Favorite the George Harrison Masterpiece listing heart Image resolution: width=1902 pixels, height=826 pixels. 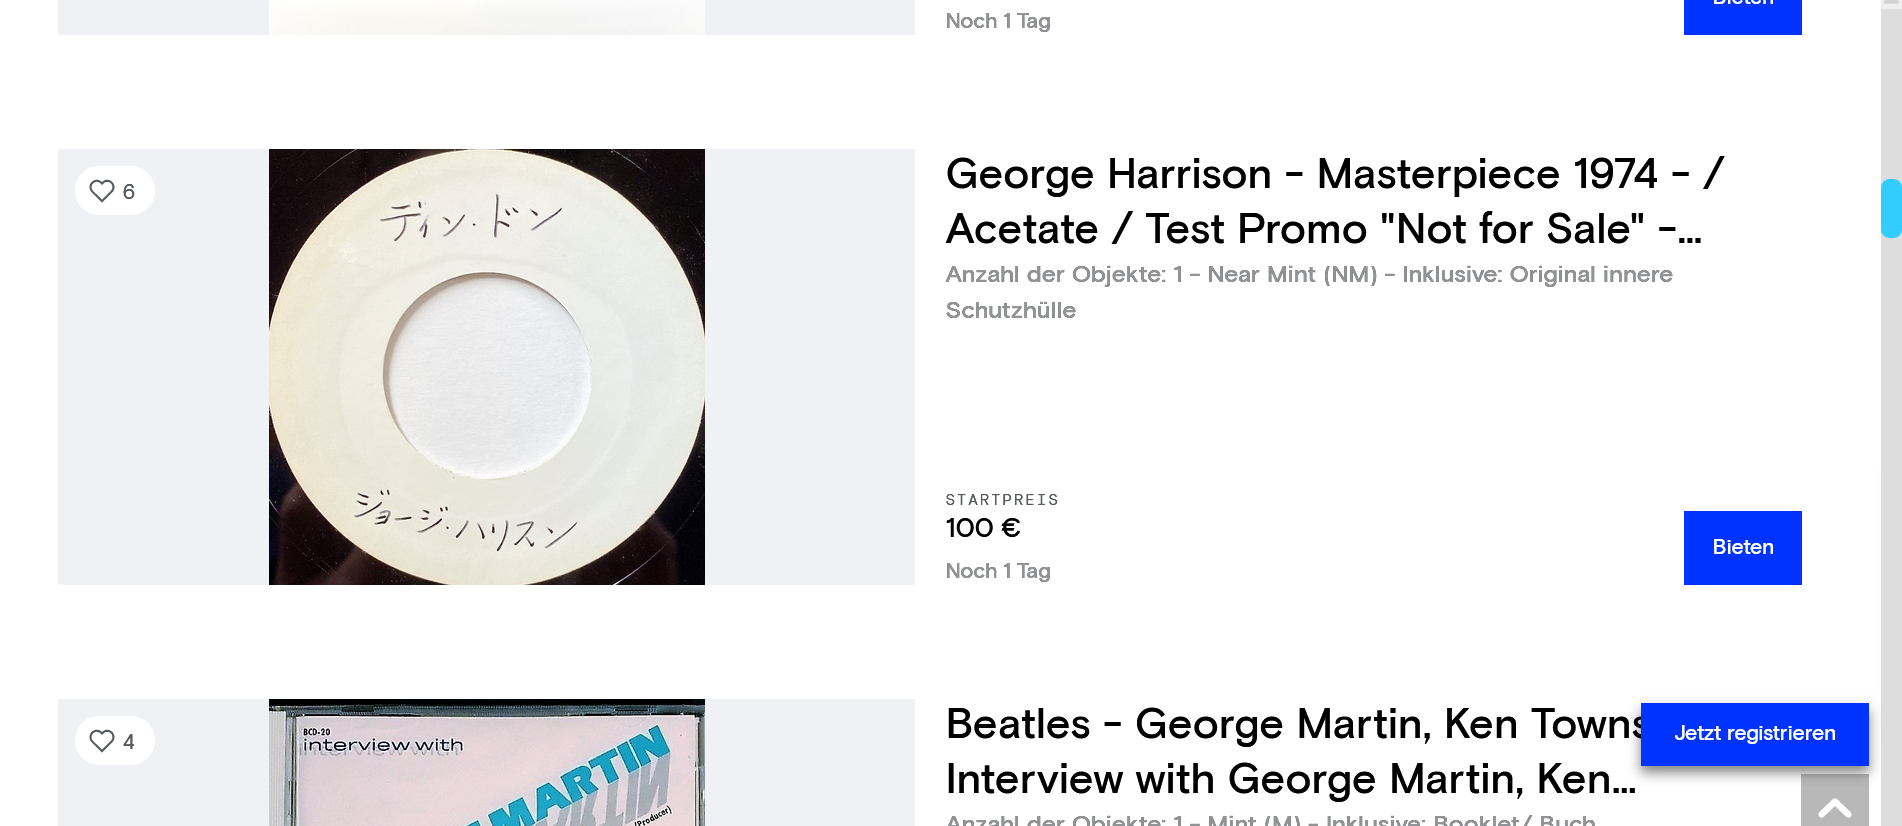pyautogui.click(x=102, y=191)
